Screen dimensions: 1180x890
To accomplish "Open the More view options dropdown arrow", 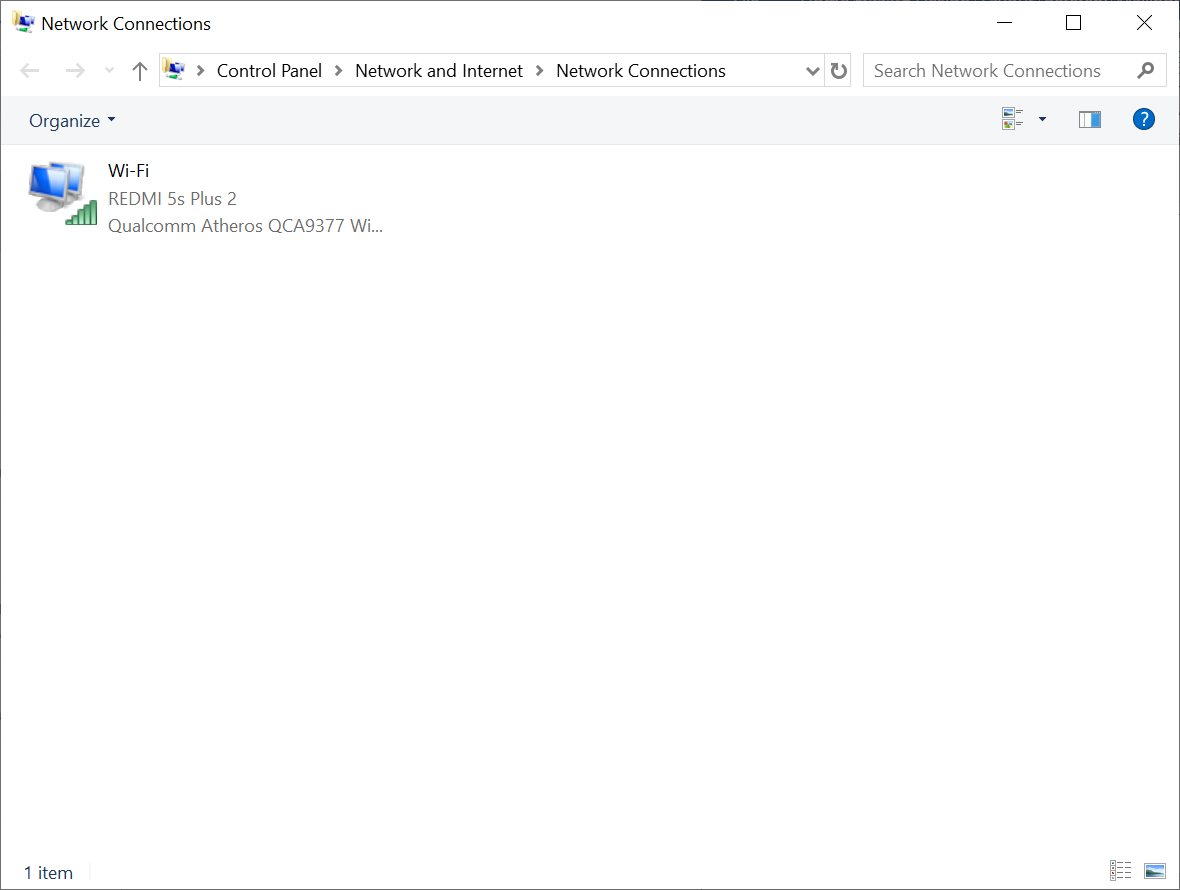I will point(1042,120).
